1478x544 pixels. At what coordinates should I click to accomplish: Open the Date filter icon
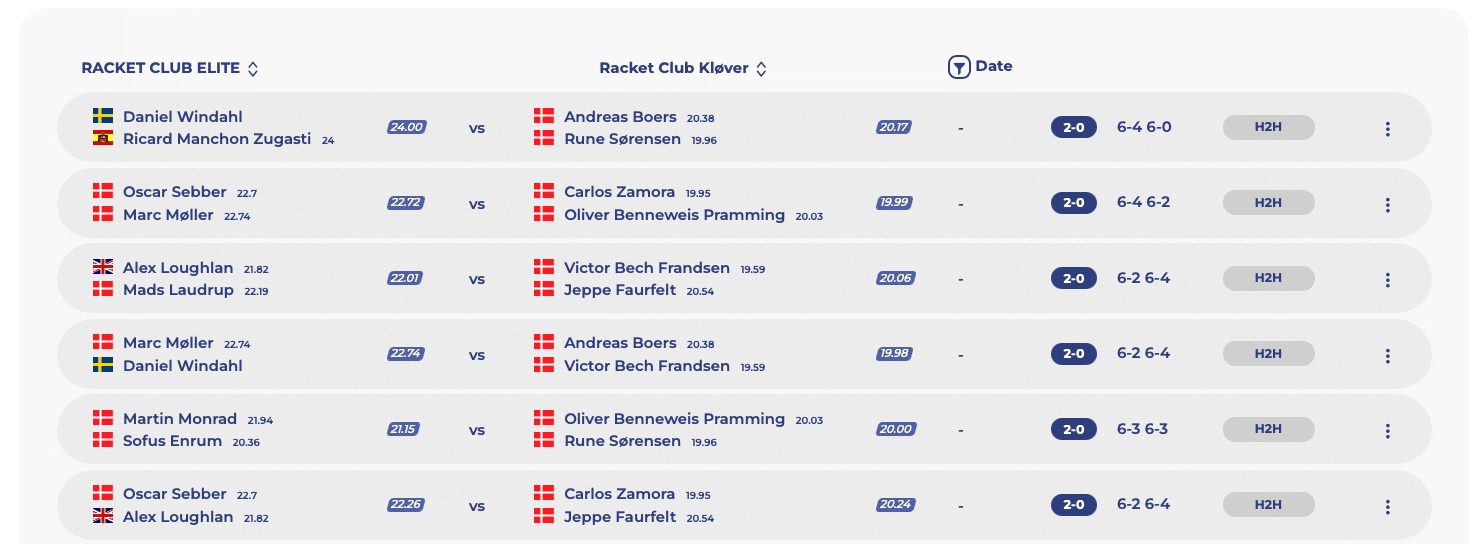[959, 68]
